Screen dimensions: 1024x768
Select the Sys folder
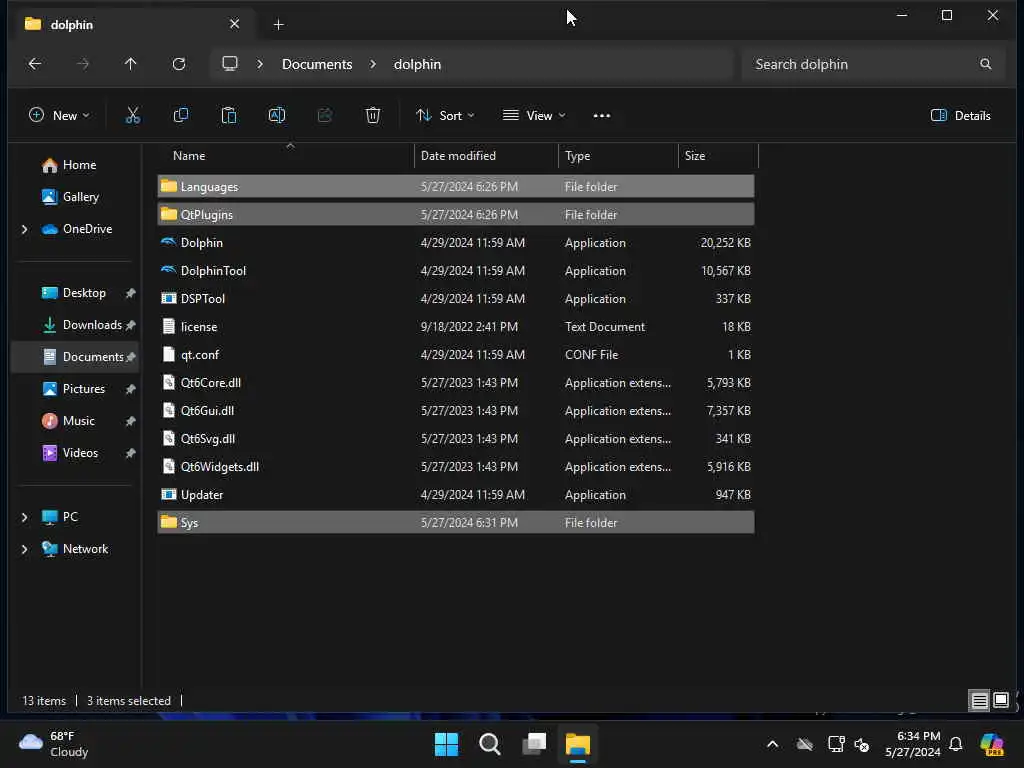[455, 523]
